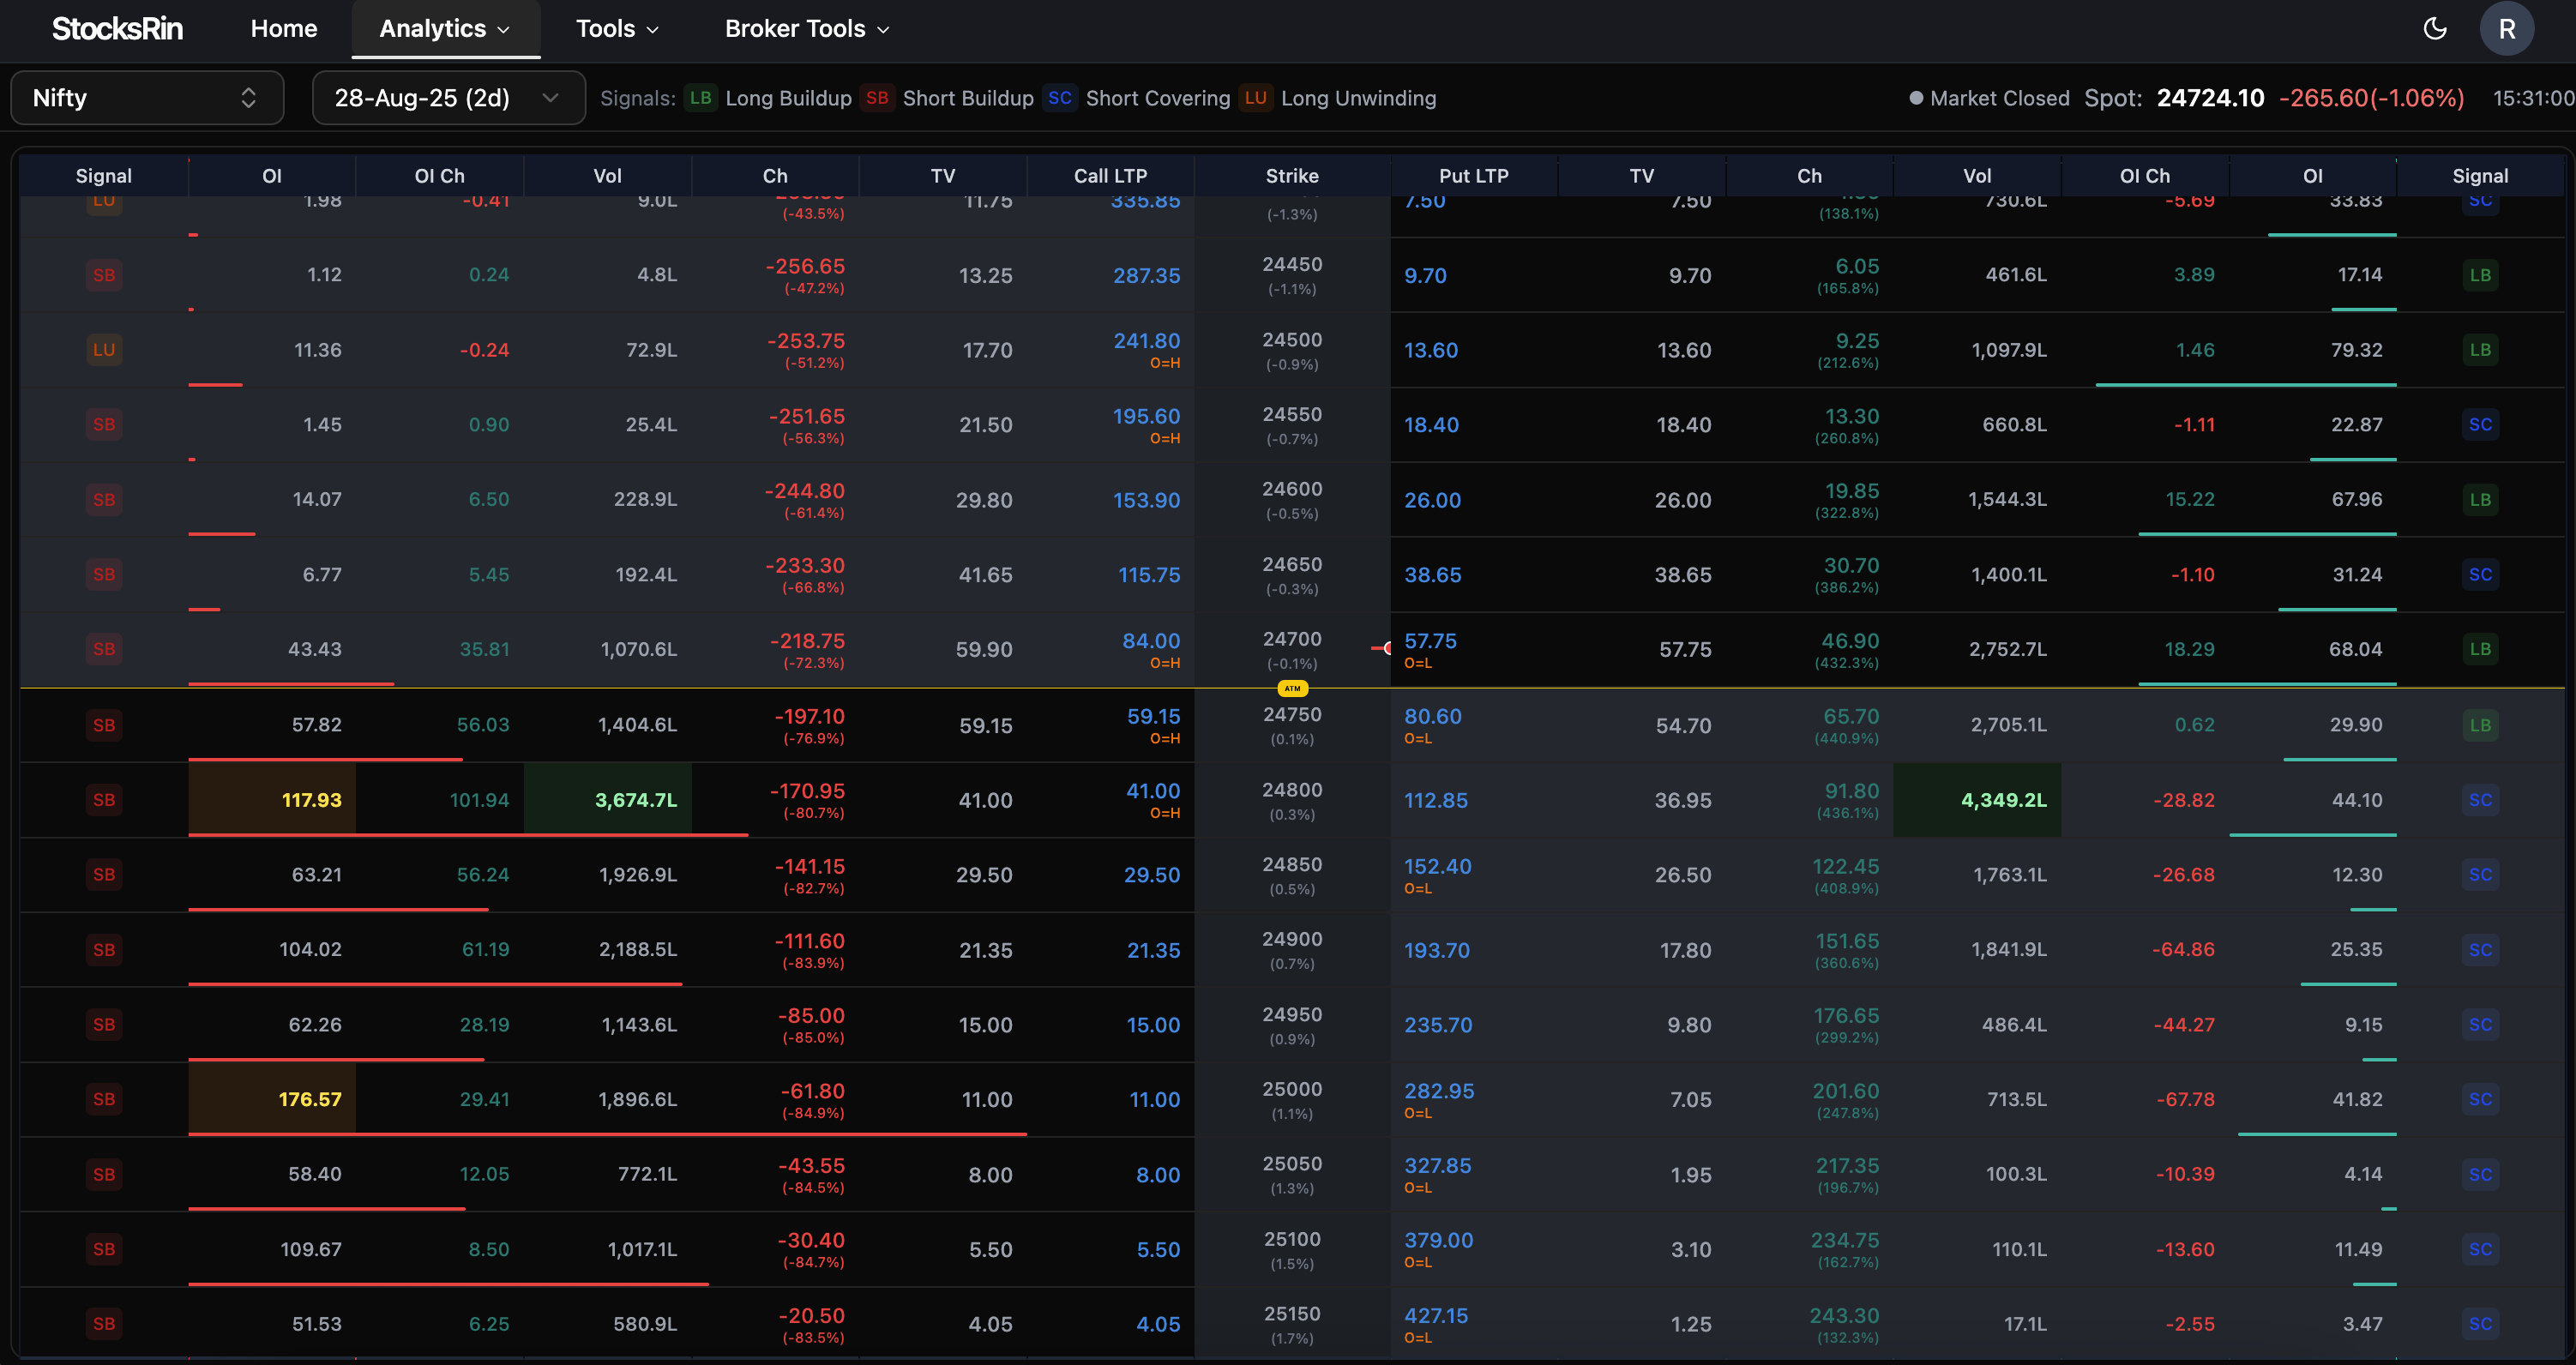Click the StocksRin logo

point(117,28)
